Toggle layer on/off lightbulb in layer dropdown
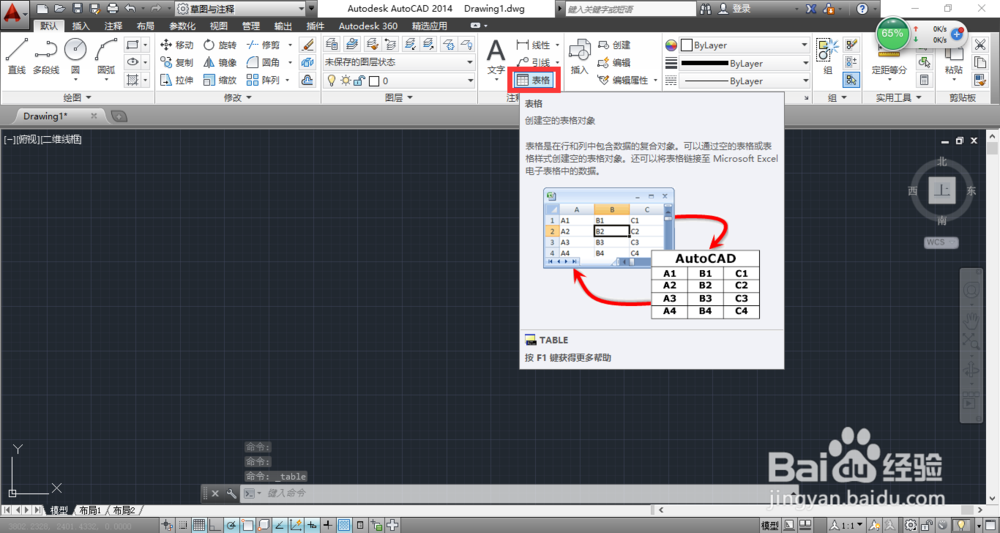Viewport: 1000px width, 533px height. point(331,80)
